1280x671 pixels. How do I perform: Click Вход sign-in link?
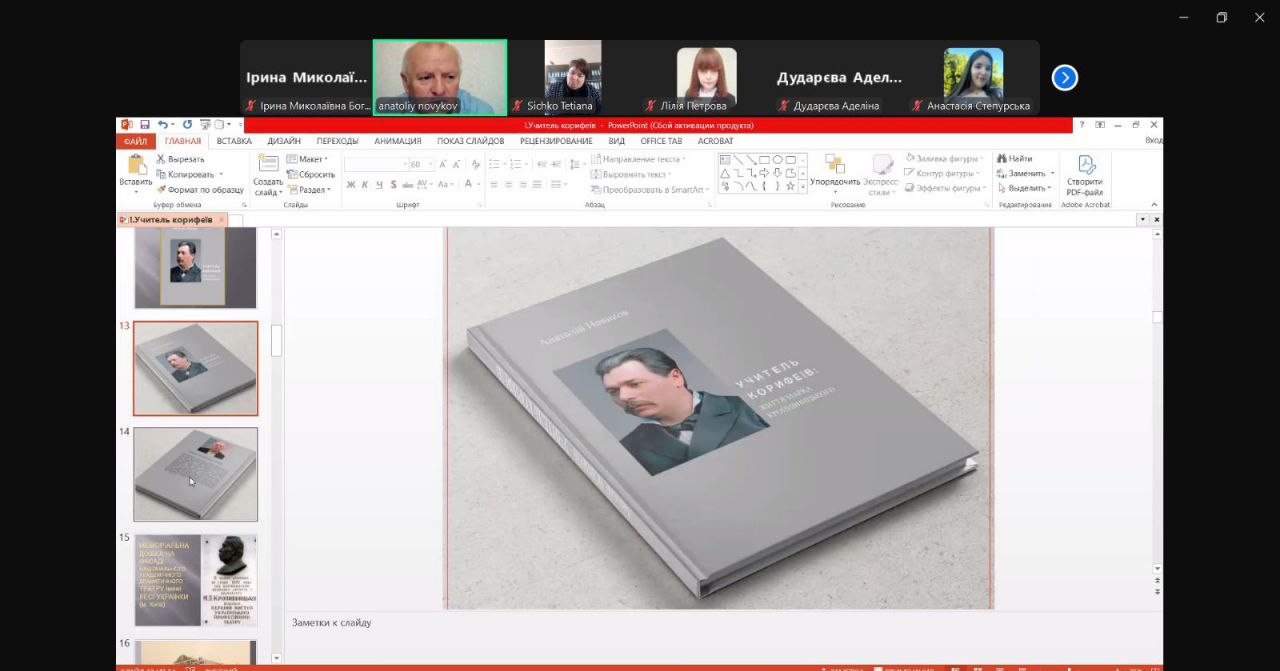click(1153, 141)
